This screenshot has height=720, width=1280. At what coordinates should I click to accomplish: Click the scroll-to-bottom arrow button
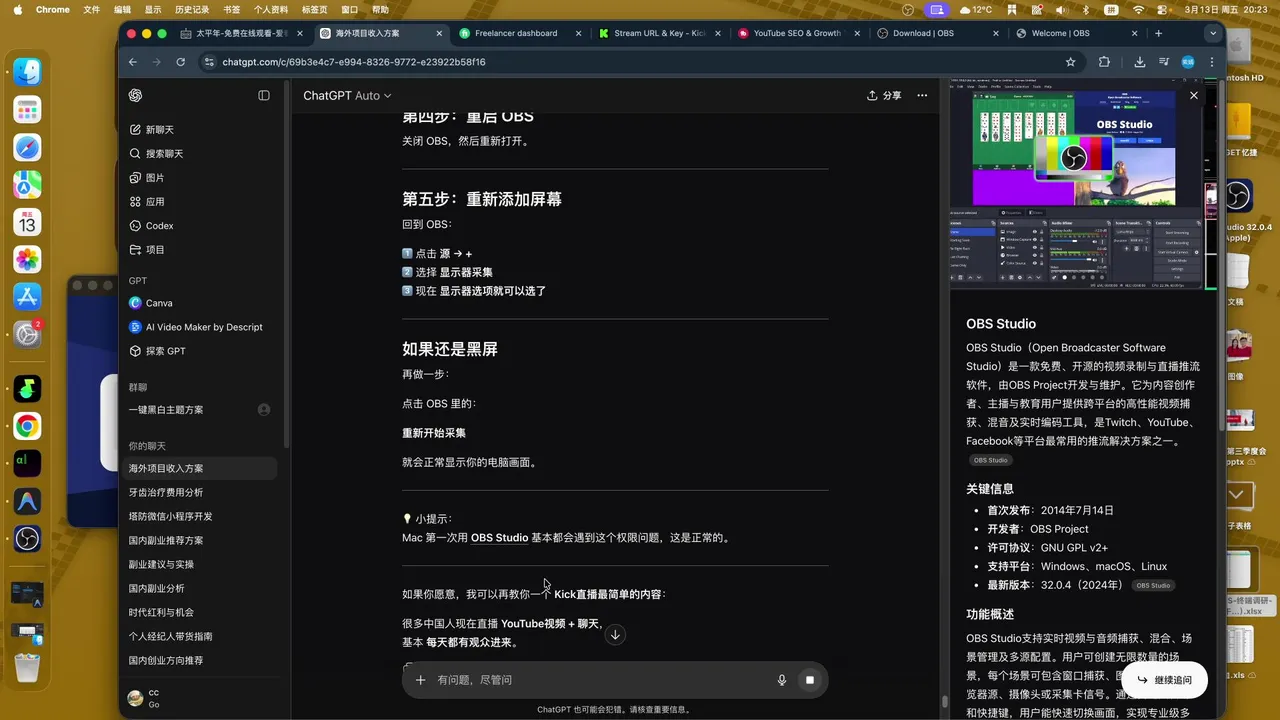615,635
